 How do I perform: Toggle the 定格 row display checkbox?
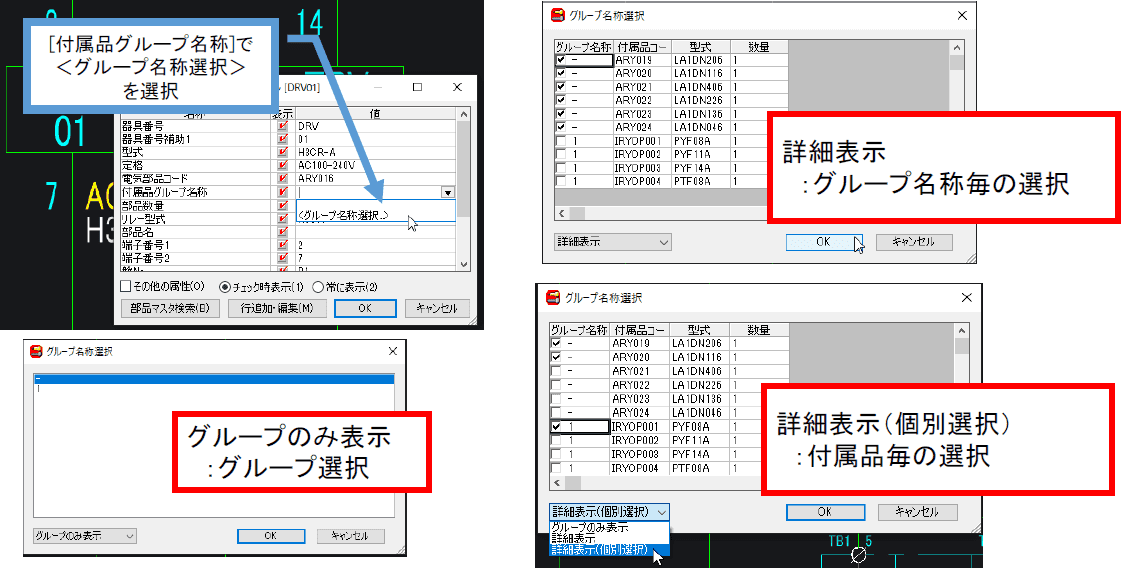[283, 165]
